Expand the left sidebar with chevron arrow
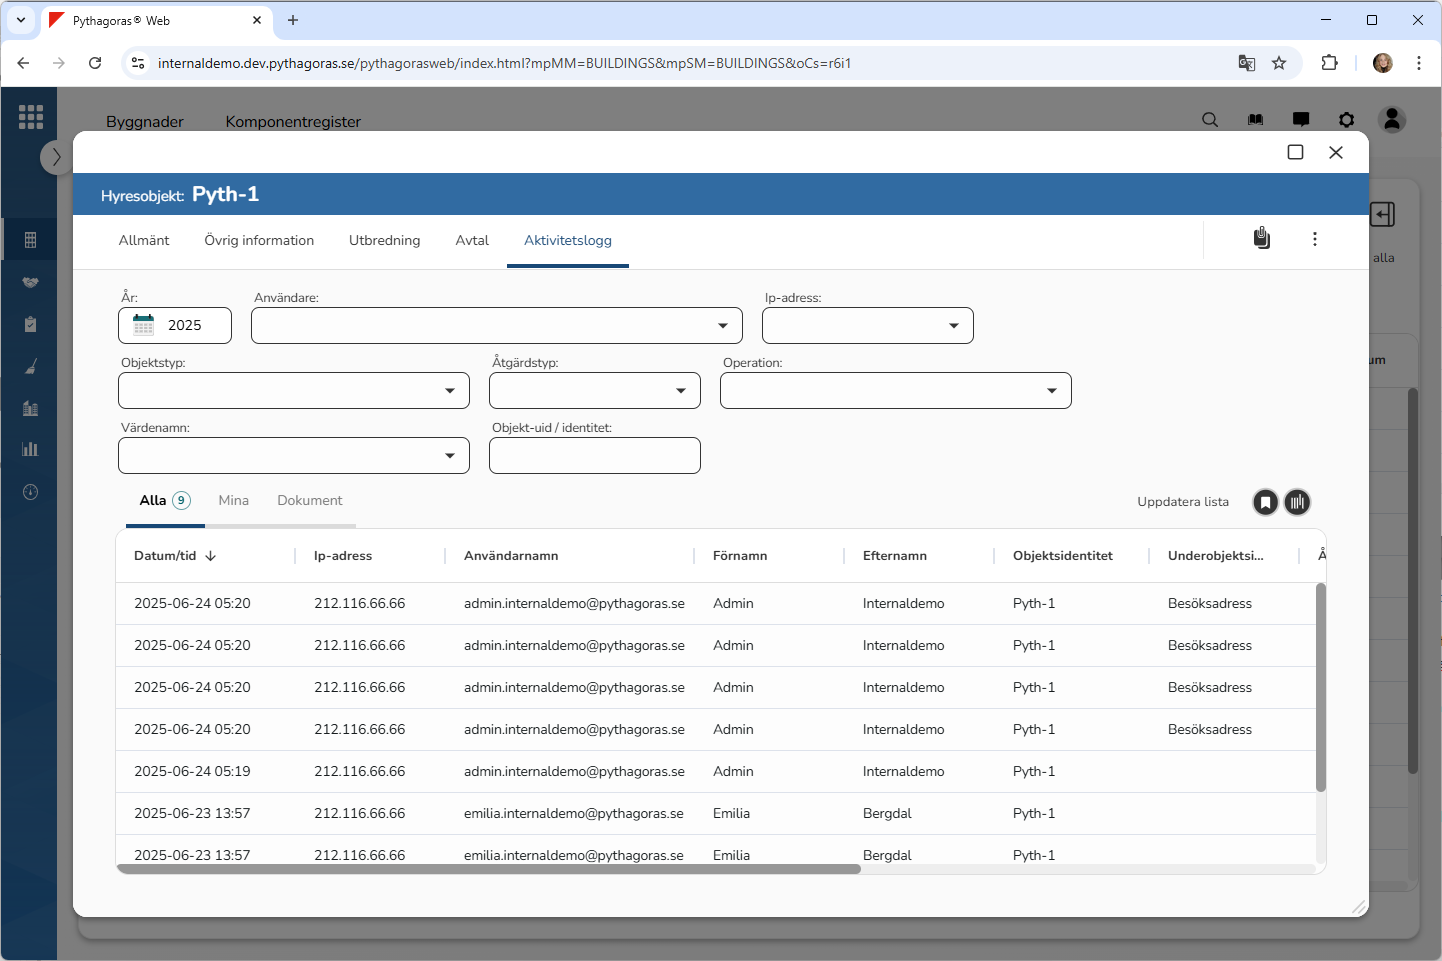The image size is (1442, 961). point(56,157)
